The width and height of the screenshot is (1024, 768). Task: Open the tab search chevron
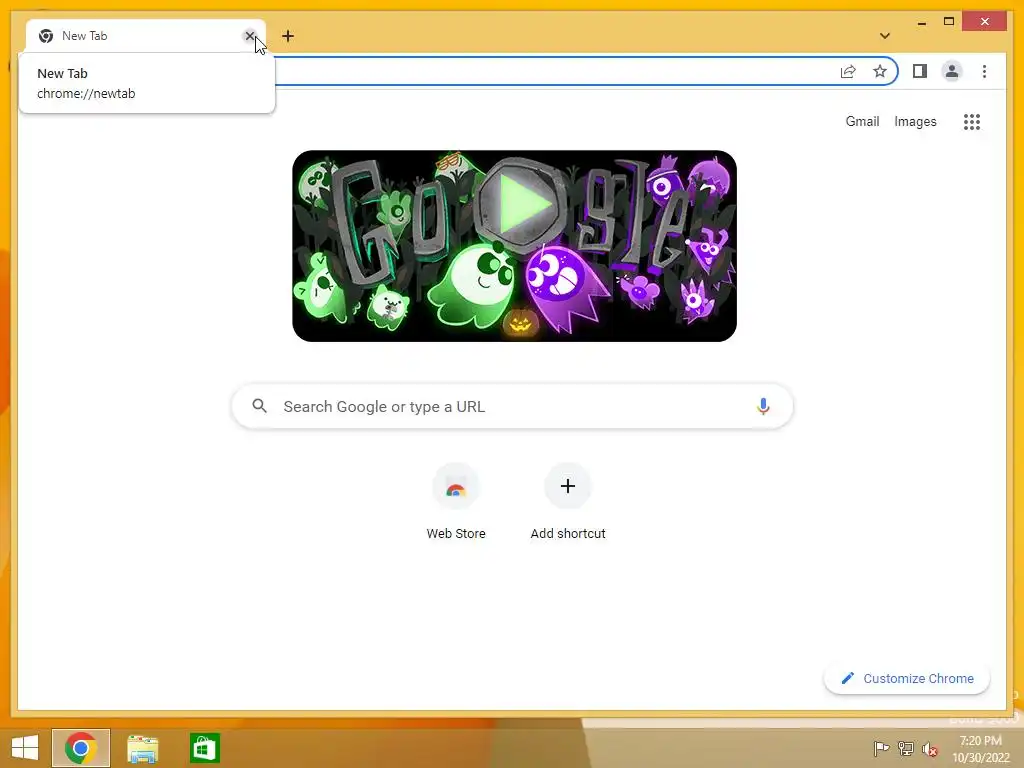[885, 36]
